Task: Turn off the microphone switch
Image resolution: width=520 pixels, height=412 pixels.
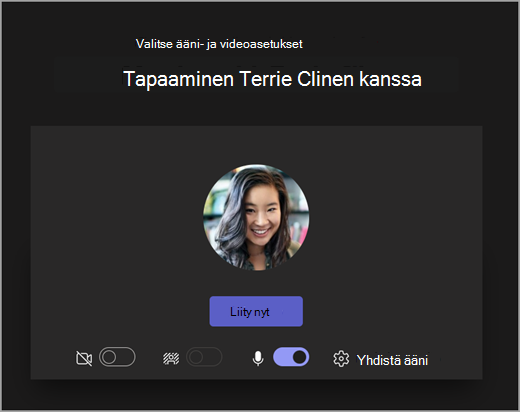Action: pos(291,357)
